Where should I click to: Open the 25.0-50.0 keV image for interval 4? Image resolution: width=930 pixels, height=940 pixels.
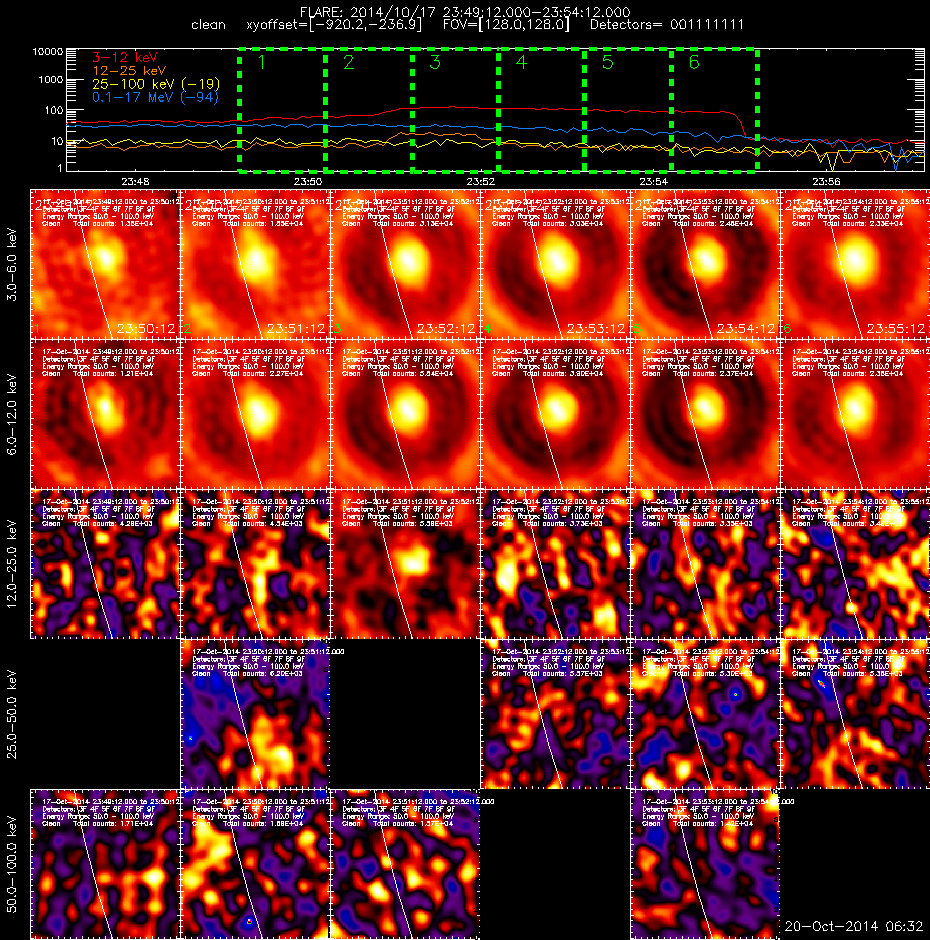click(555, 714)
